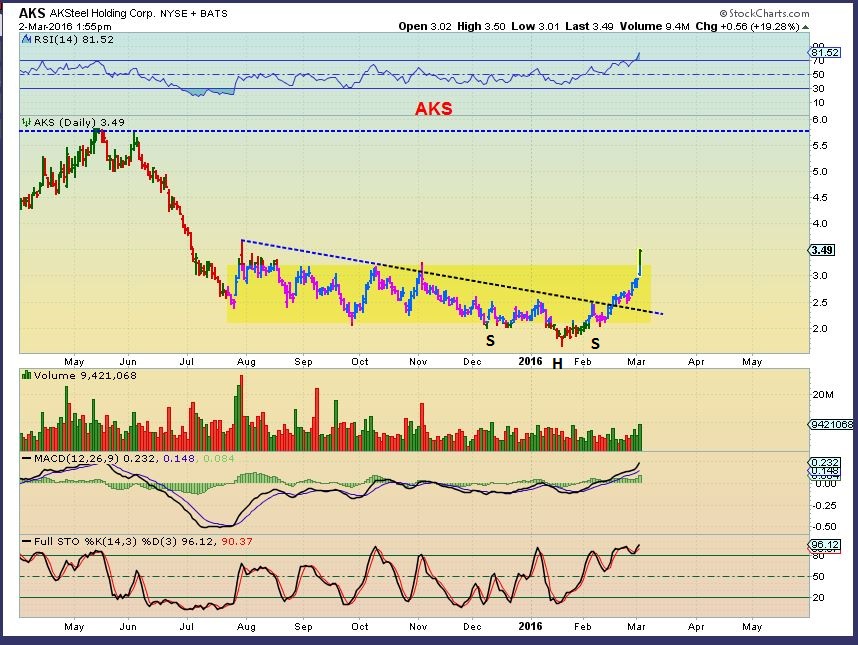Click the High 3.50 quote value
The width and height of the screenshot is (858, 645).
[x=481, y=26]
